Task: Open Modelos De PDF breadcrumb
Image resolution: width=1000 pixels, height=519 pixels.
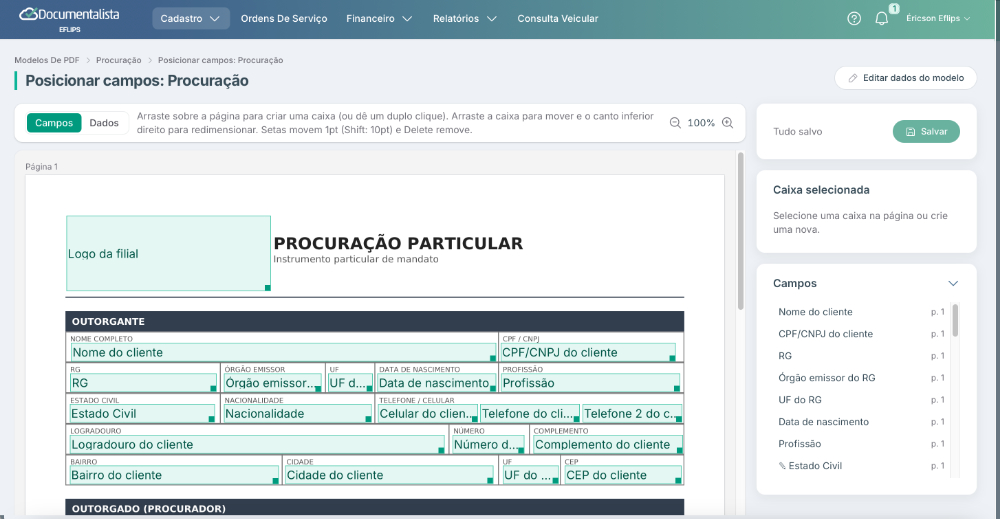Action: (x=47, y=60)
